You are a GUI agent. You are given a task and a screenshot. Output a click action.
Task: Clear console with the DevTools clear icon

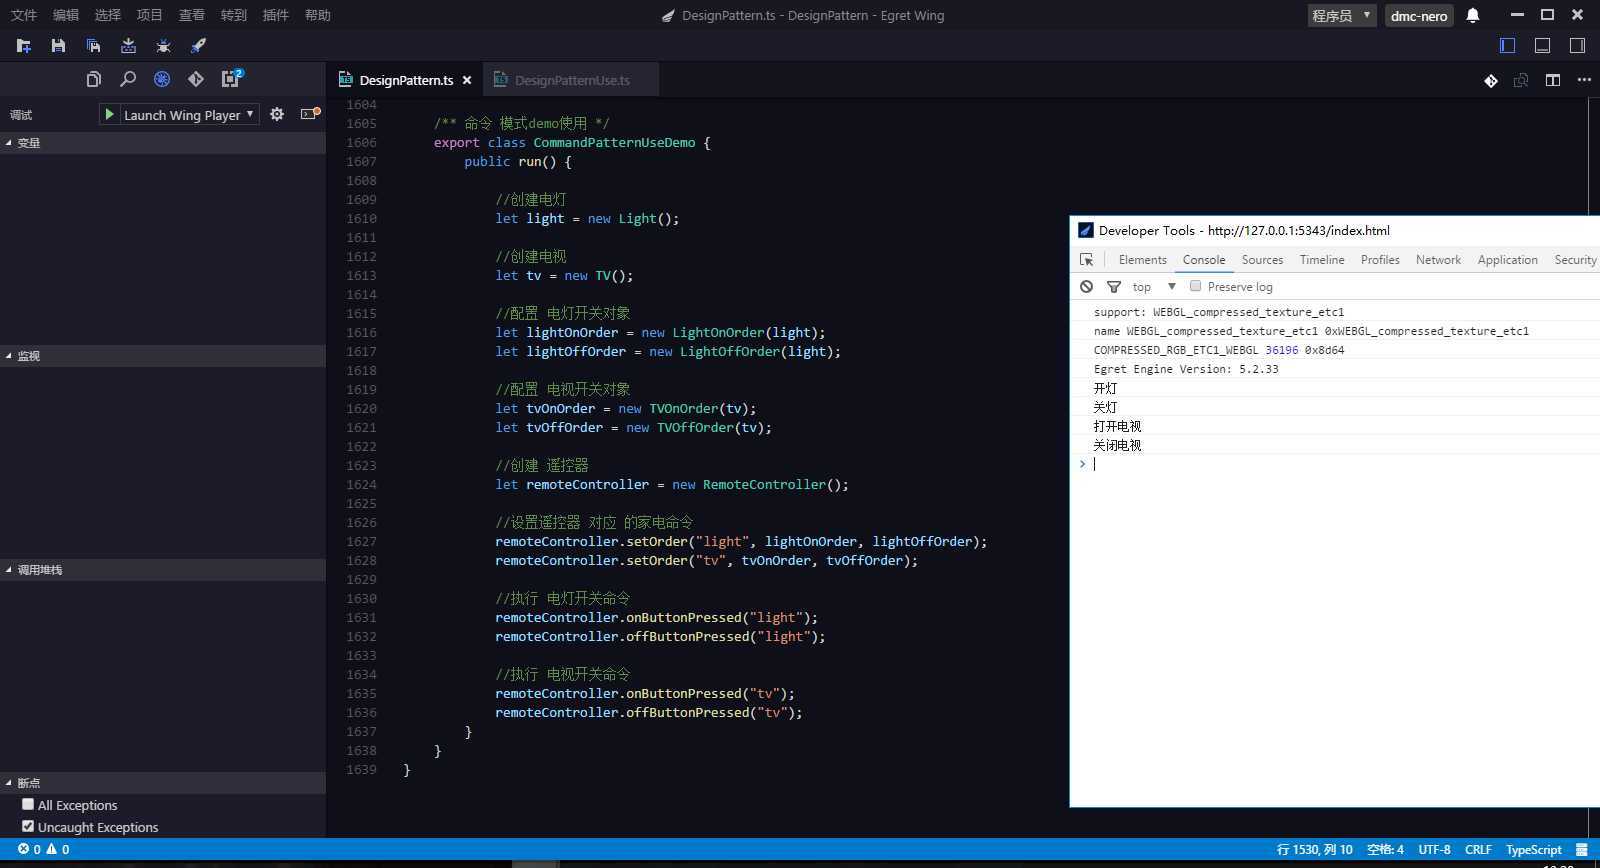[1086, 287]
